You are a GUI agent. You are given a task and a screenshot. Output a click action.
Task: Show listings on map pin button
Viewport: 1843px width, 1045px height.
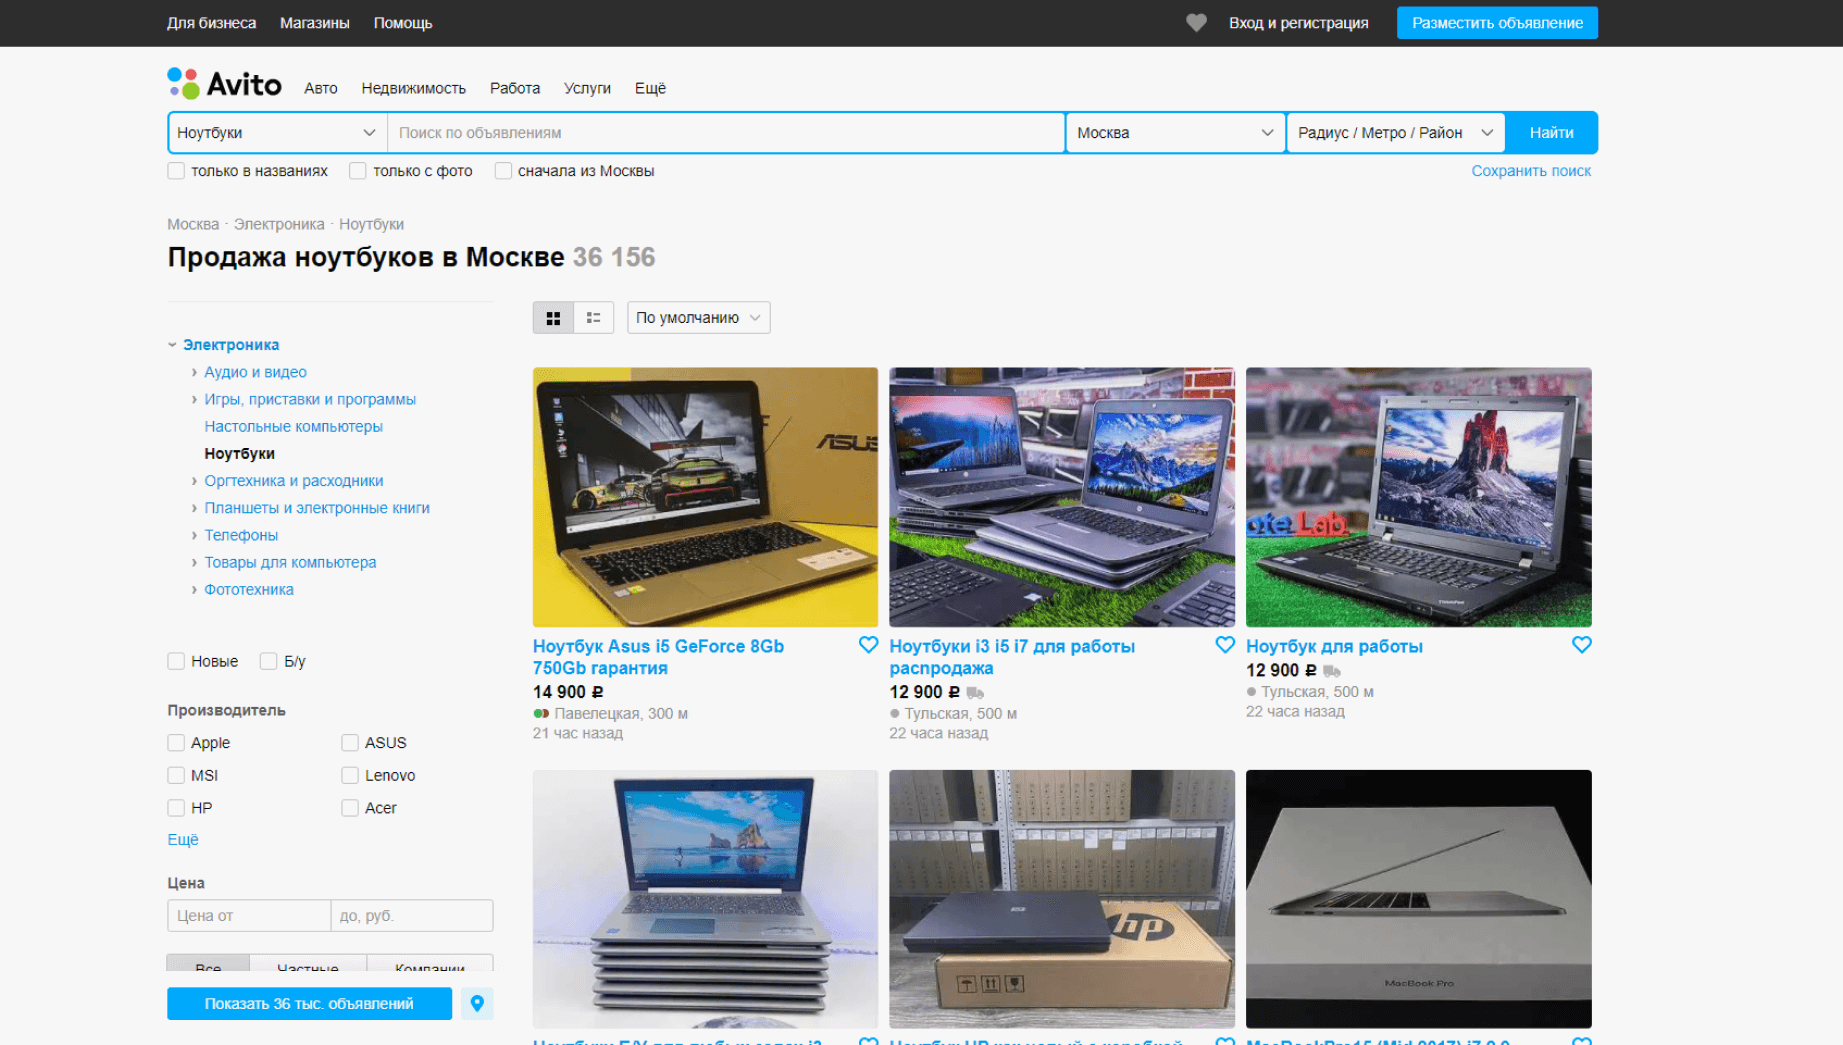point(477,1003)
